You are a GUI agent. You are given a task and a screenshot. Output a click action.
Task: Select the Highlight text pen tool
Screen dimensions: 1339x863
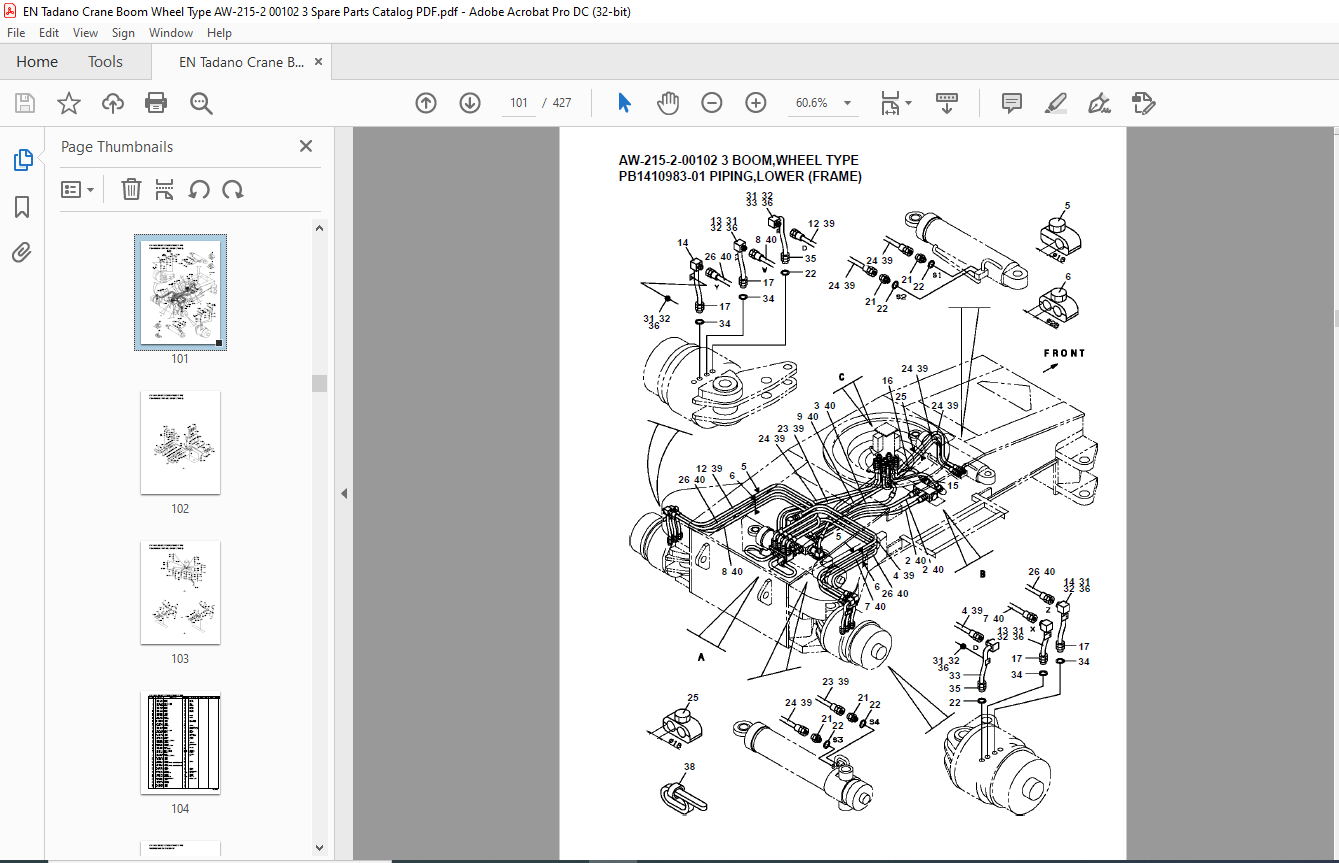pos(1055,103)
